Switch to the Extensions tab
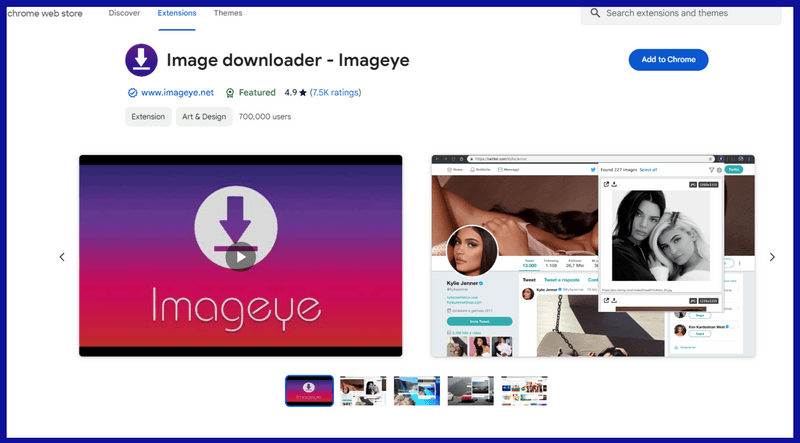800x443 pixels. 177,13
